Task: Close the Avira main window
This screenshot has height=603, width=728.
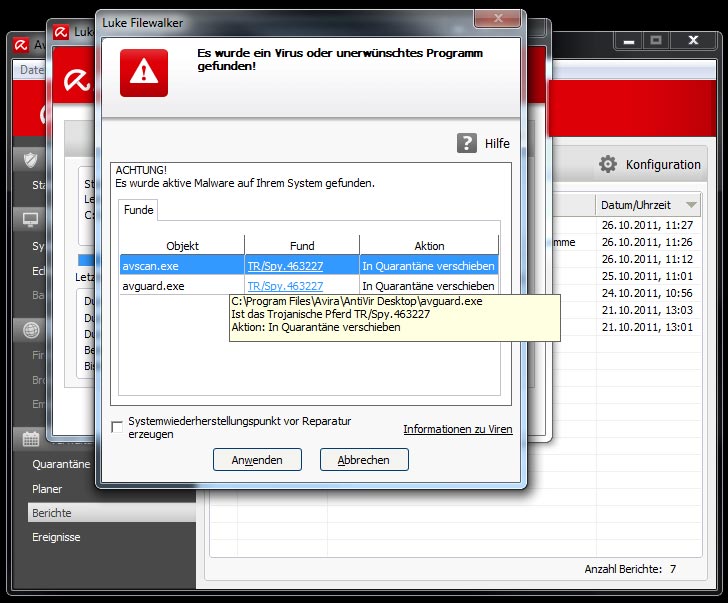Action: click(x=693, y=41)
